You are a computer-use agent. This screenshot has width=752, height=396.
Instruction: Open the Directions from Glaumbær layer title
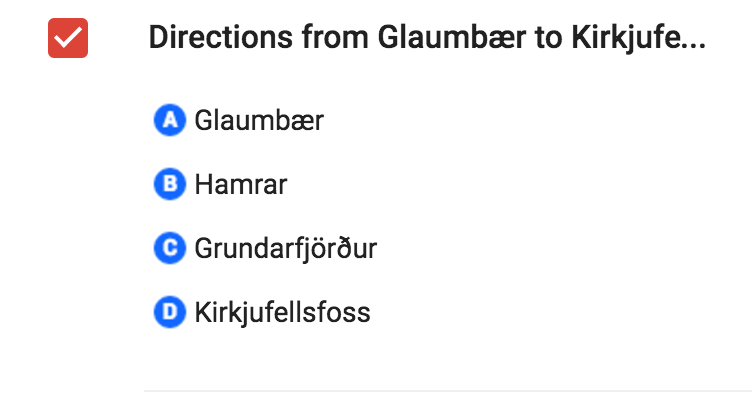pyautogui.click(x=427, y=38)
